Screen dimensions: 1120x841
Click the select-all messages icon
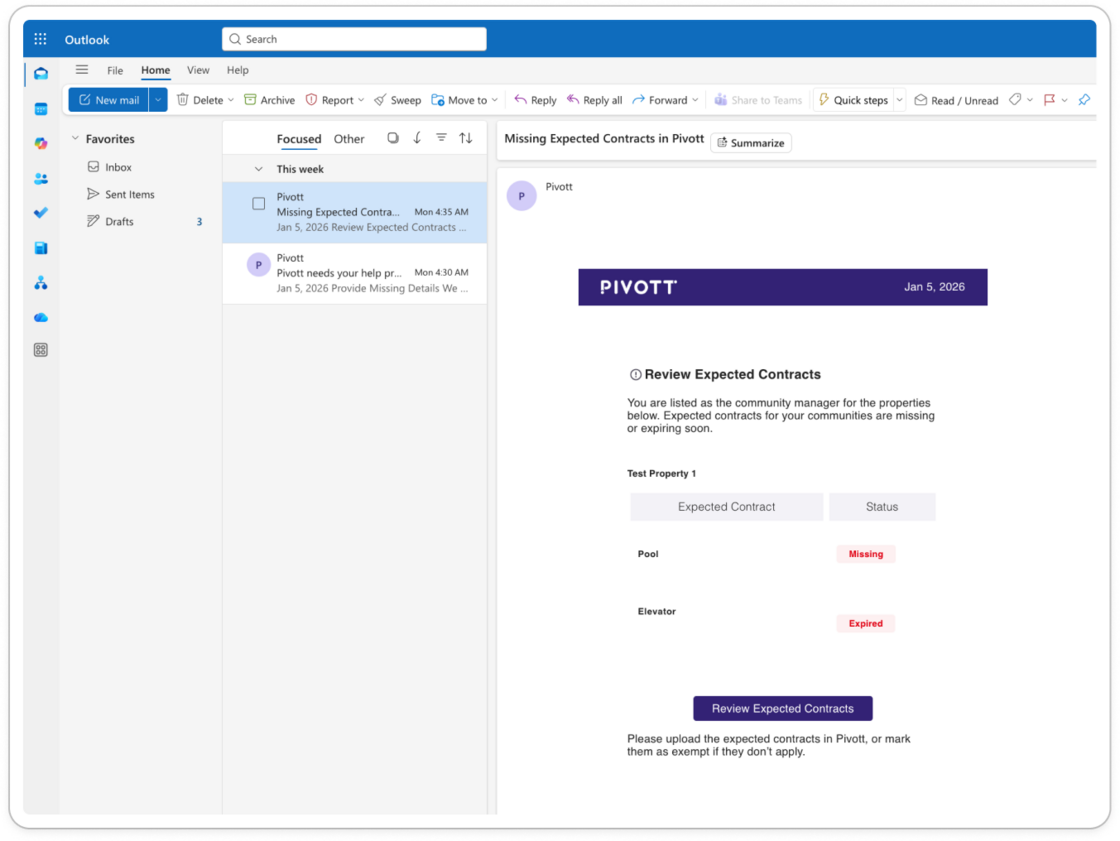(393, 138)
